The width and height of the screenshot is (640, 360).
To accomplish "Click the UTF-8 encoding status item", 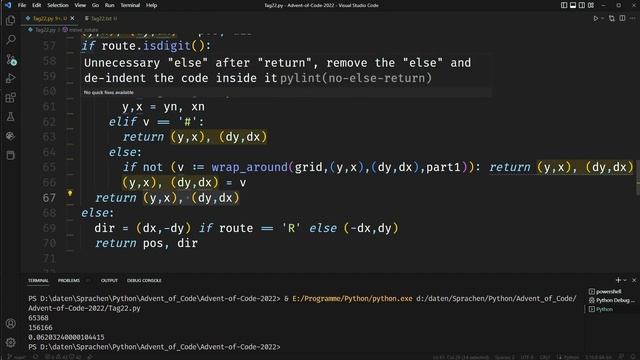I will click(x=527, y=357).
